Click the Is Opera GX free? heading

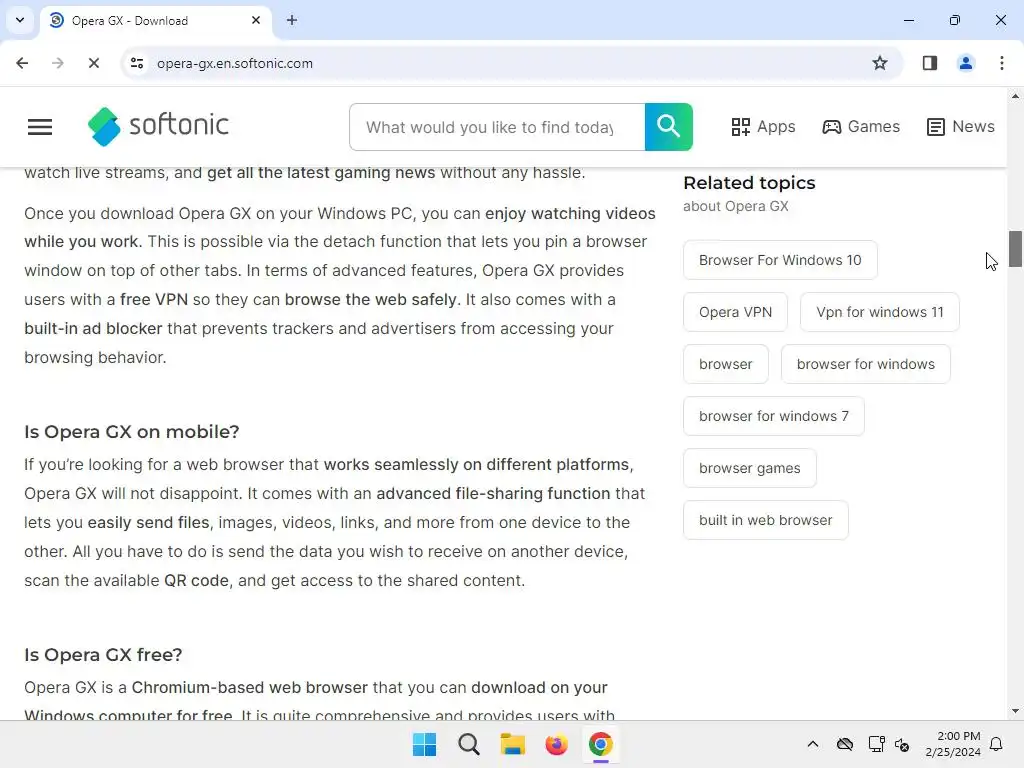[x=103, y=654]
